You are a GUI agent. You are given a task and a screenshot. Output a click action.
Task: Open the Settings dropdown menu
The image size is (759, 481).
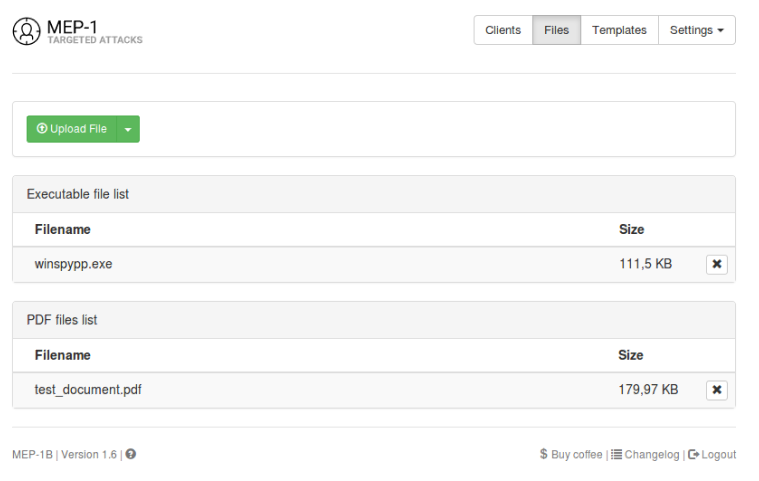[x=696, y=30]
